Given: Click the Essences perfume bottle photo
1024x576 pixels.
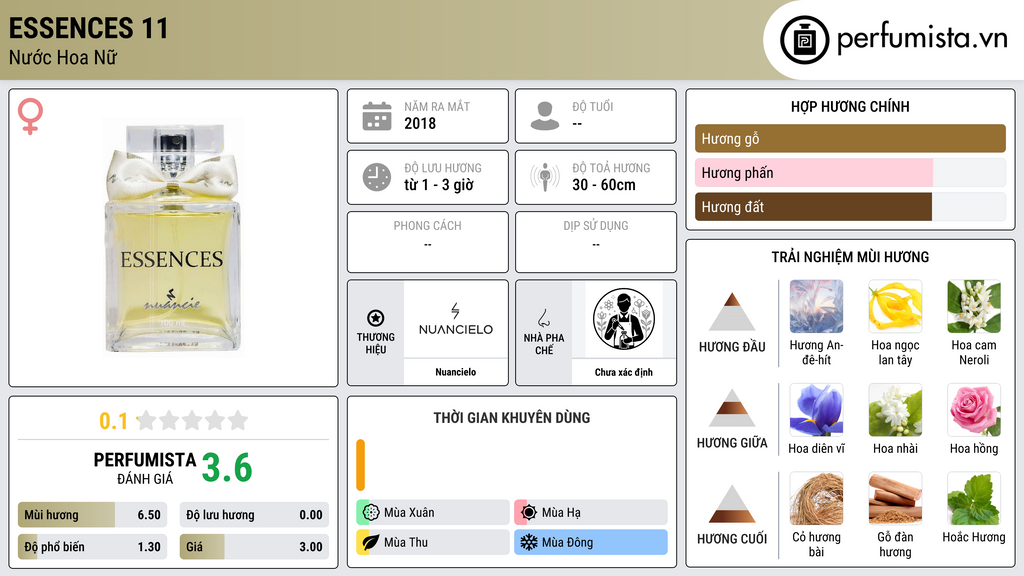Looking at the screenshot, I should tap(173, 238).
